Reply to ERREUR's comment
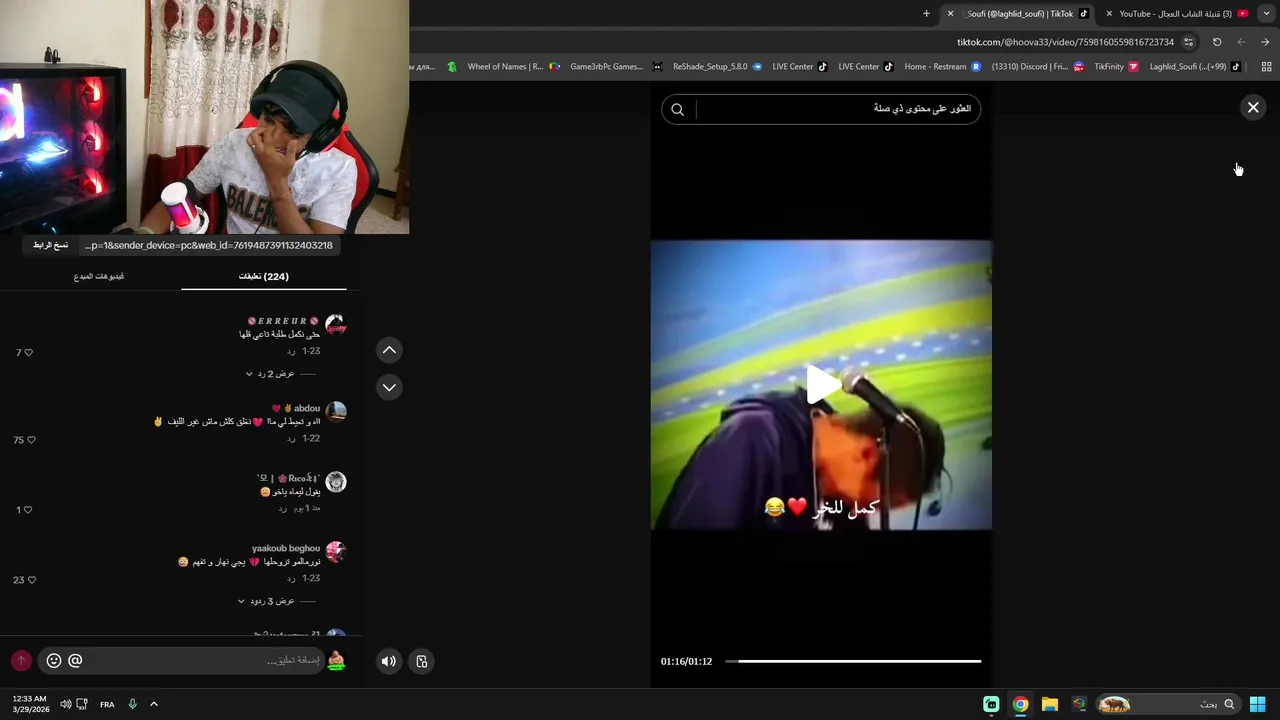1280x720 pixels. (291, 352)
